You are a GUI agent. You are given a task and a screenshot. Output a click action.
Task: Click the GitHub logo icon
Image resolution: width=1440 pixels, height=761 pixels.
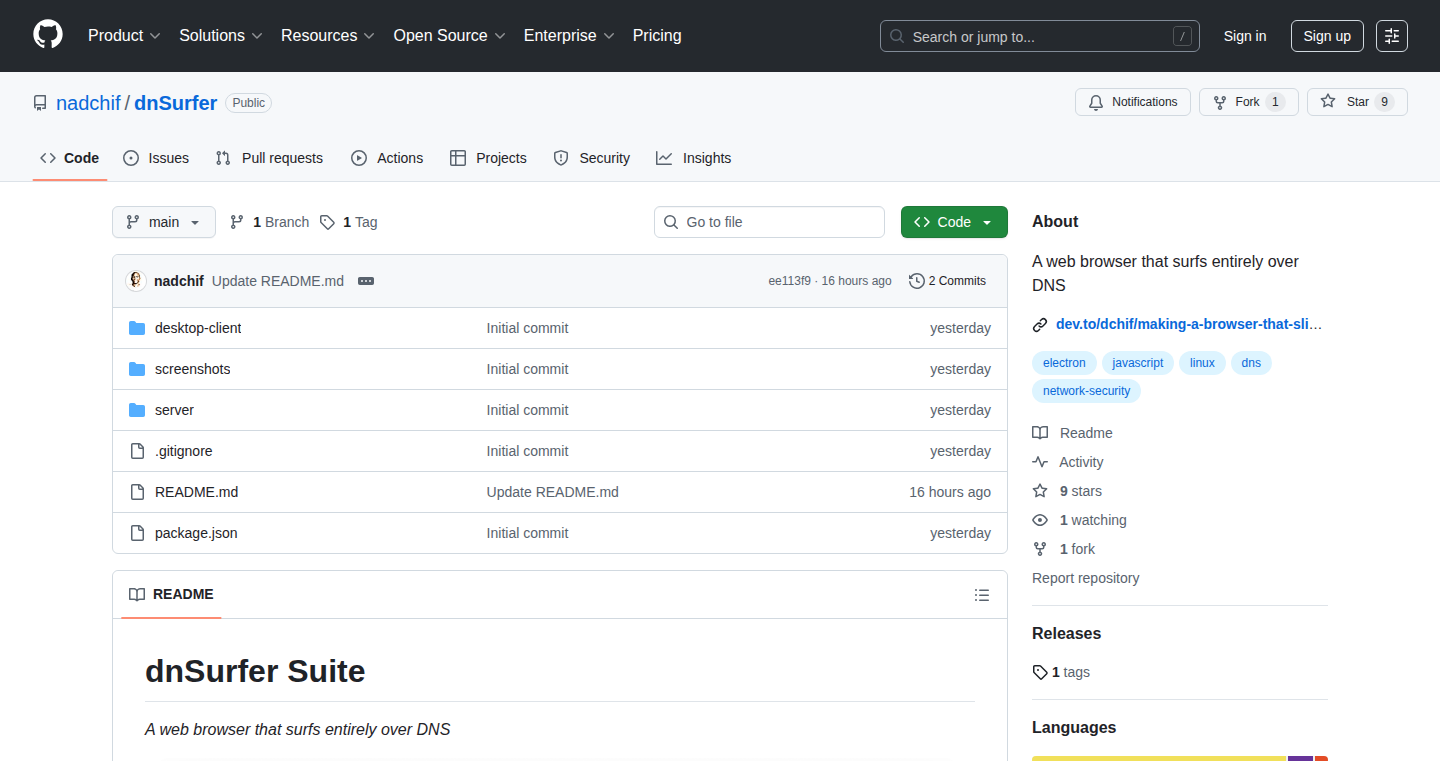[x=48, y=35]
